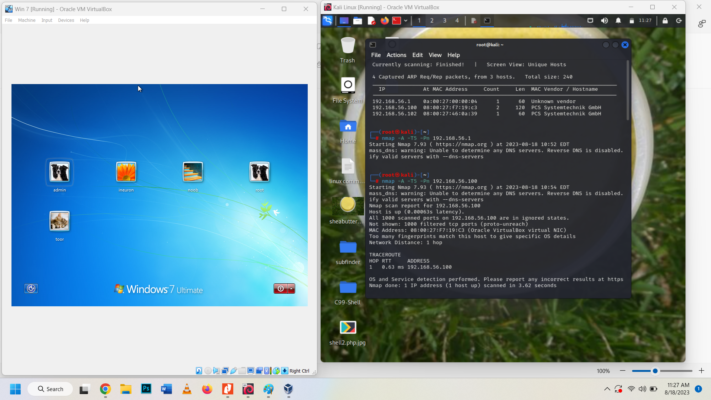Open Win 7 VirtualBox File menu
This screenshot has height=400, width=711.
(9, 20)
